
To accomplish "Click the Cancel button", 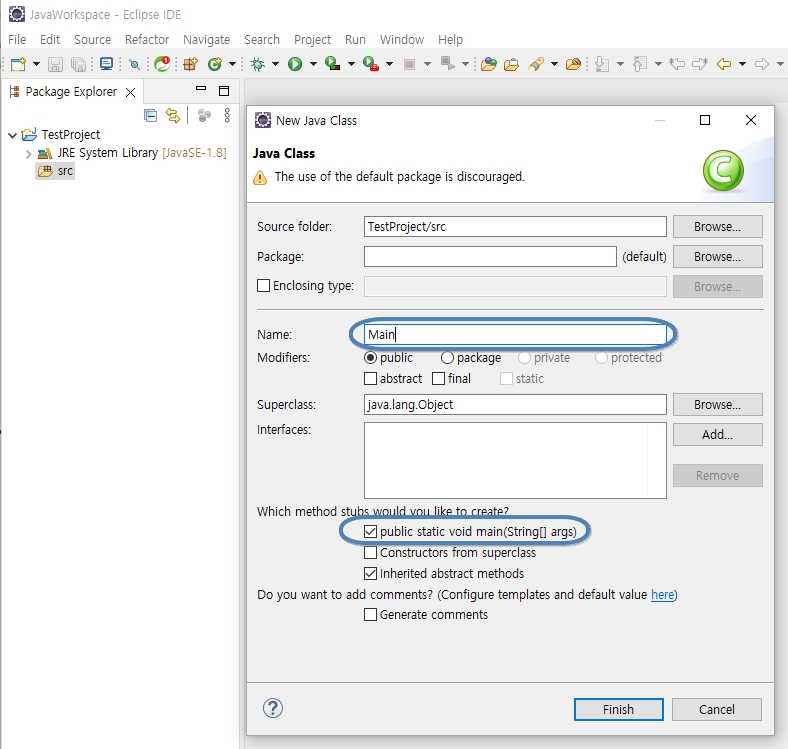I will [x=717, y=709].
